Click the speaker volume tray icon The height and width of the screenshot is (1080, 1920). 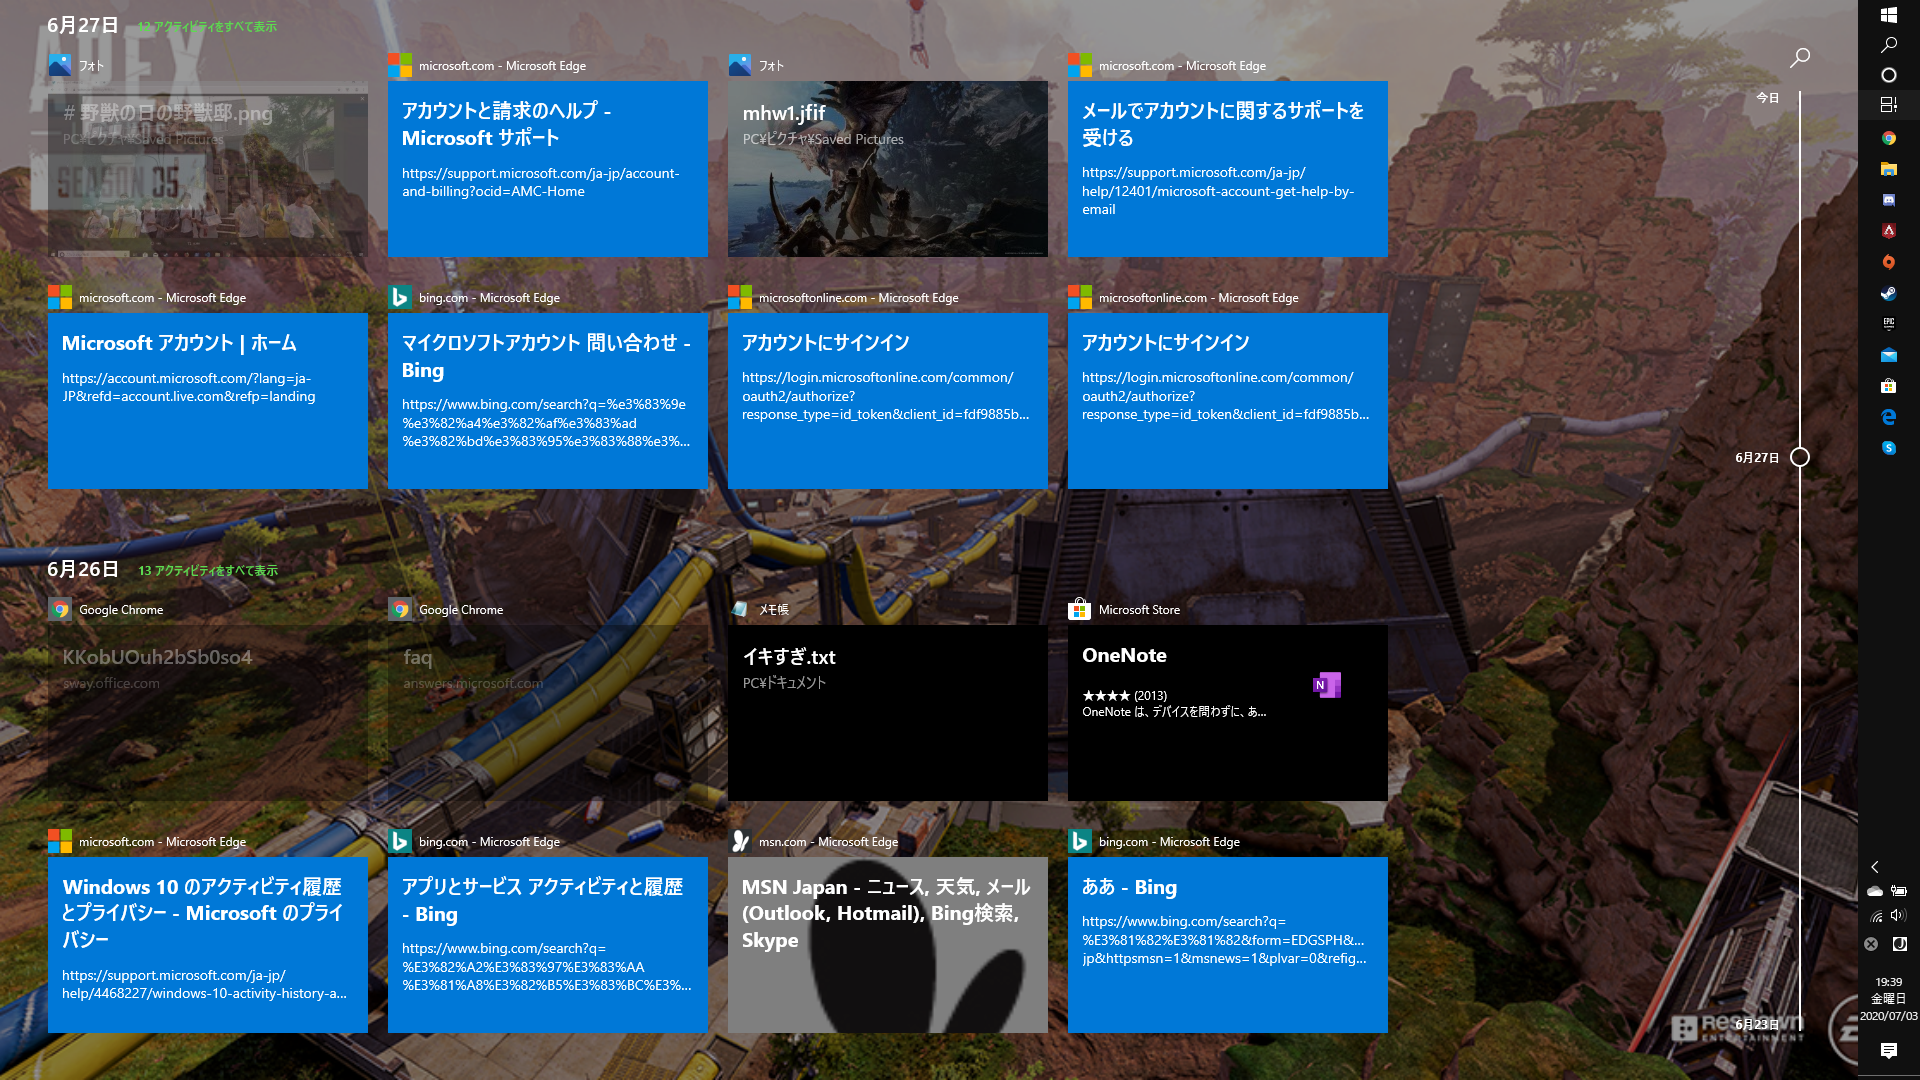(x=1899, y=916)
